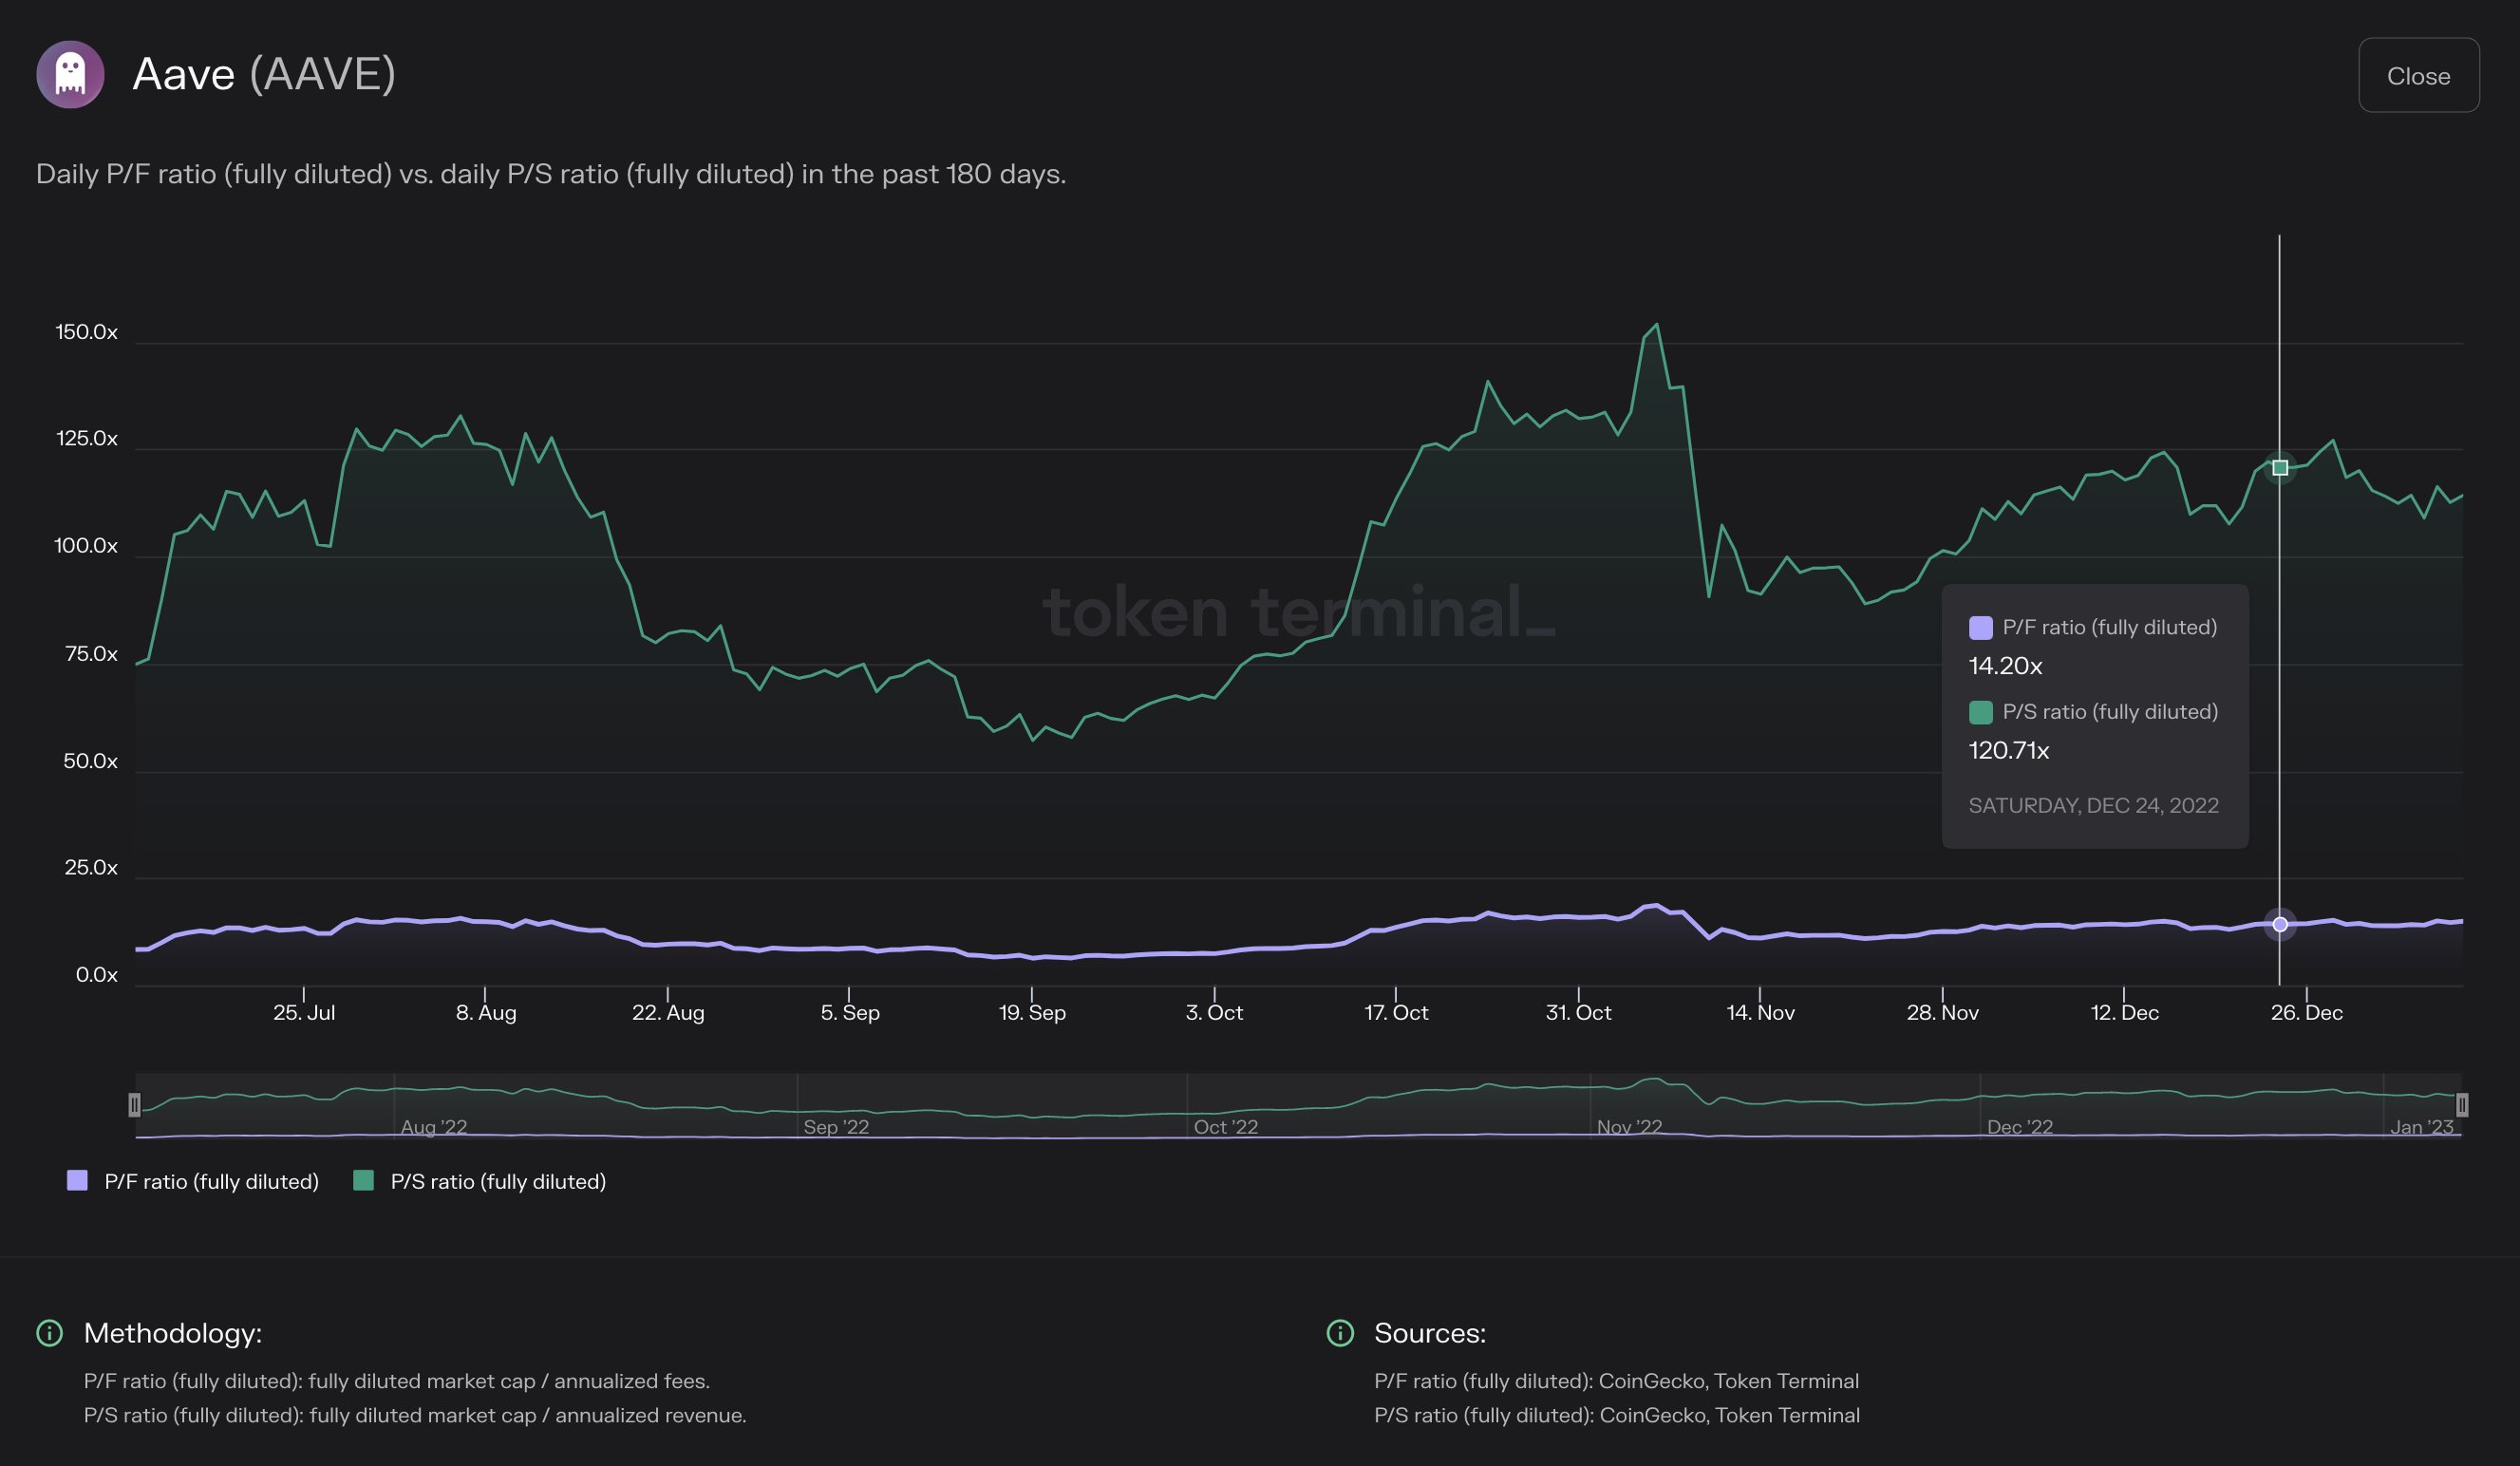This screenshot has width=2520, height=1466.
Task: Click the 17. Oct x-axis label
Action: (1395, 1012)
